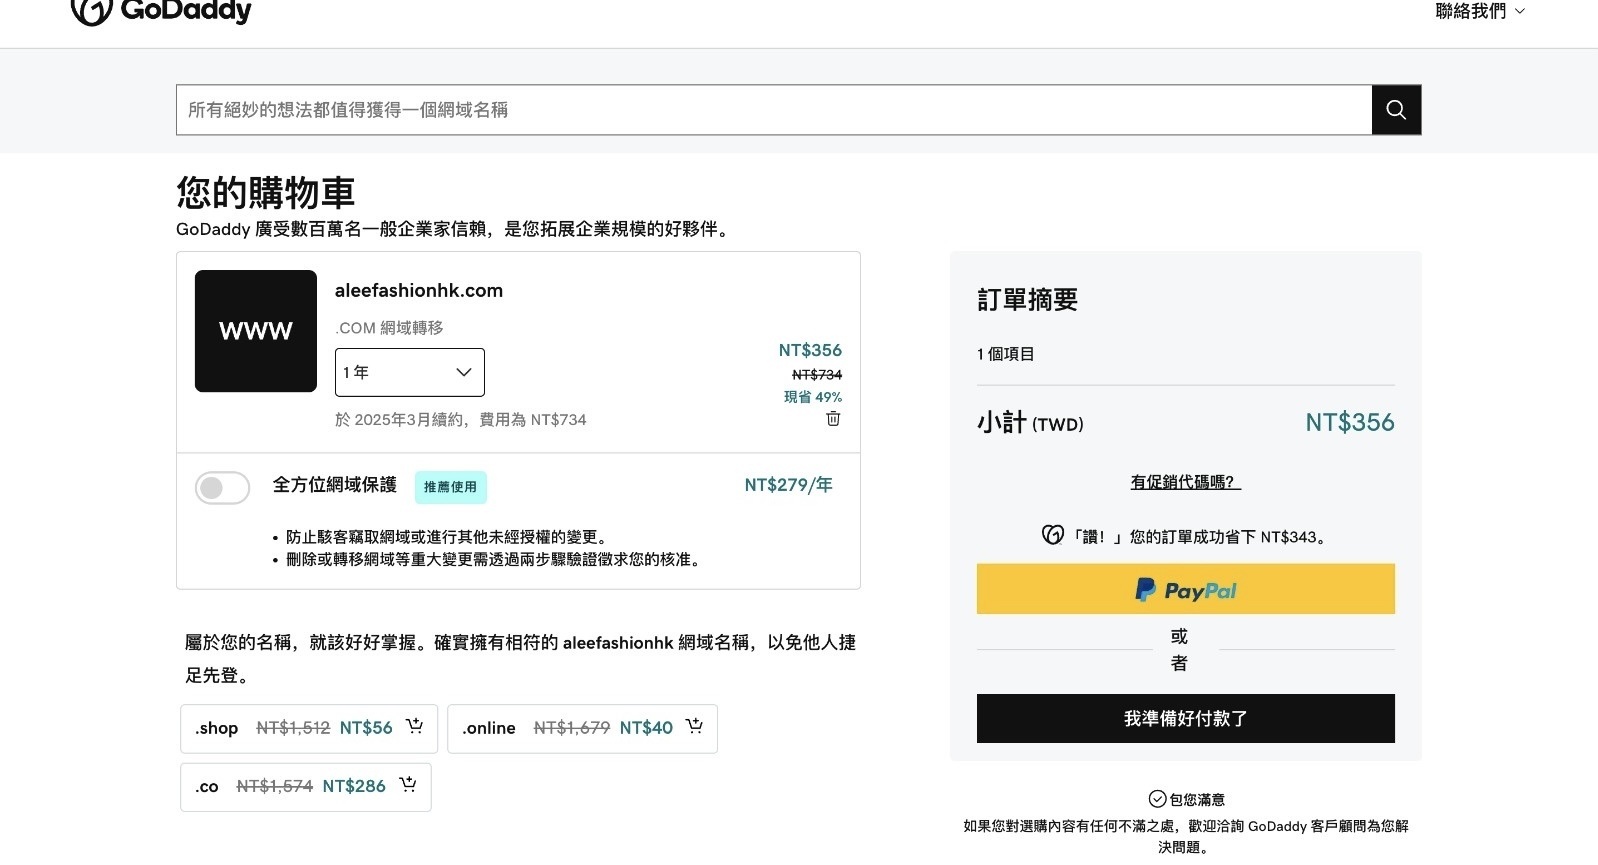
Task: Add .co domain via cart icon
Action: coord(407,786)
